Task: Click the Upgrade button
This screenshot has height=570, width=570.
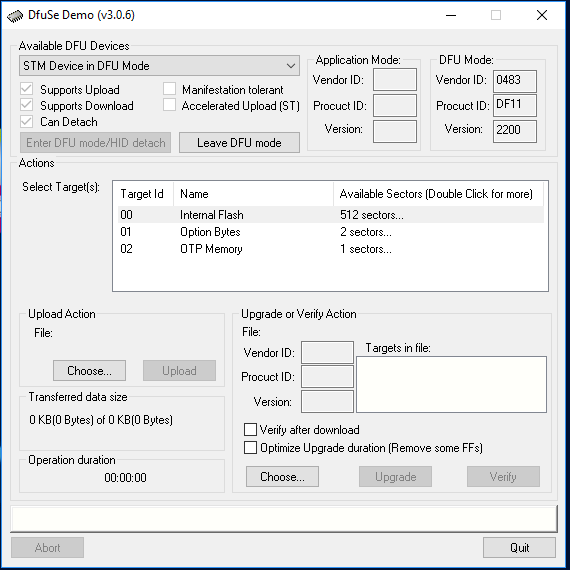Action: [x=396, y=476]
